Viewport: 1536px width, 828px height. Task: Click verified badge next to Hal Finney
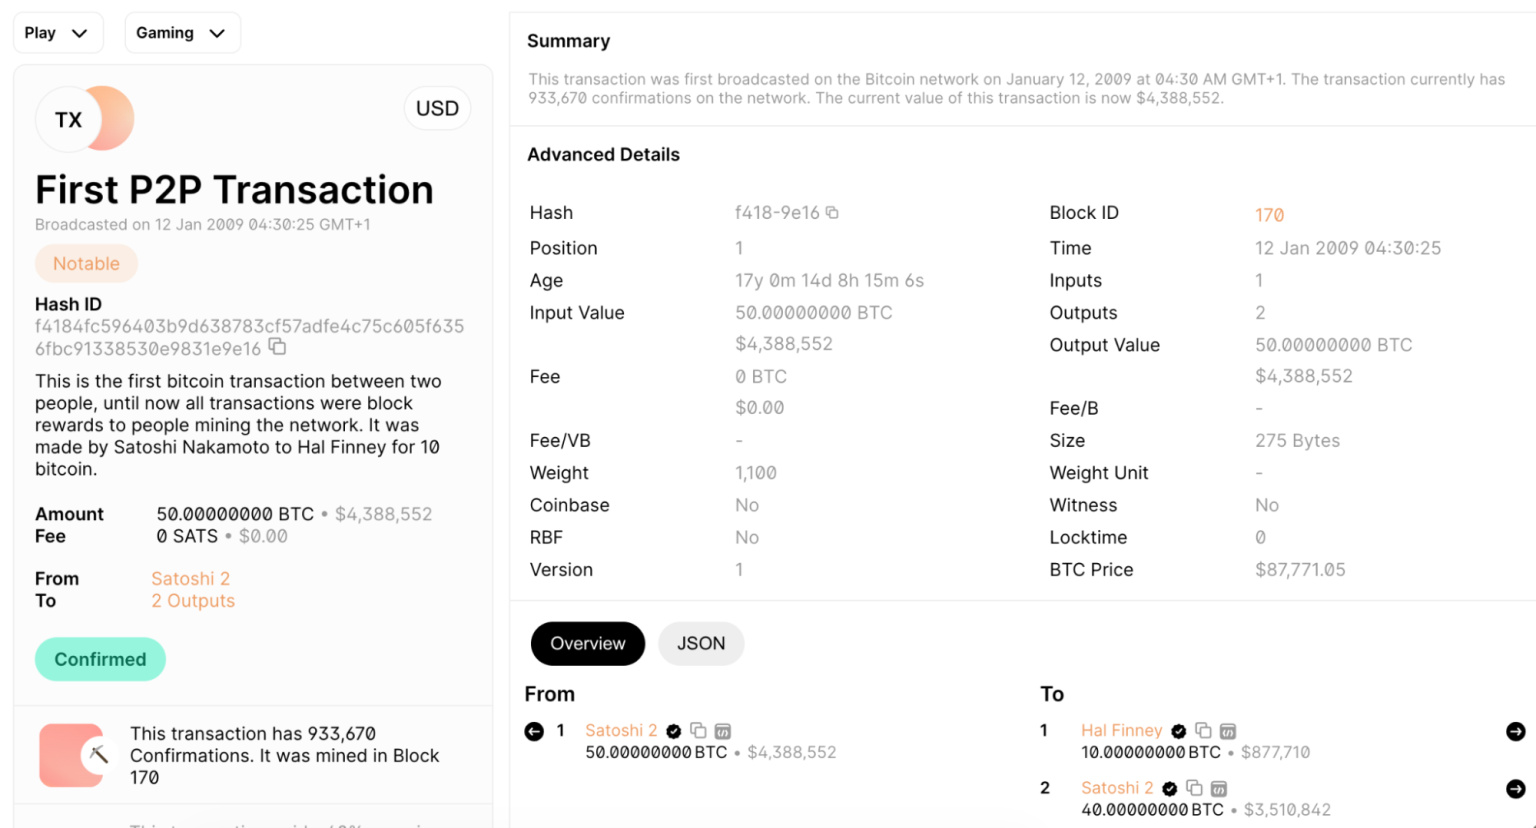click(x=1179, y=731)
